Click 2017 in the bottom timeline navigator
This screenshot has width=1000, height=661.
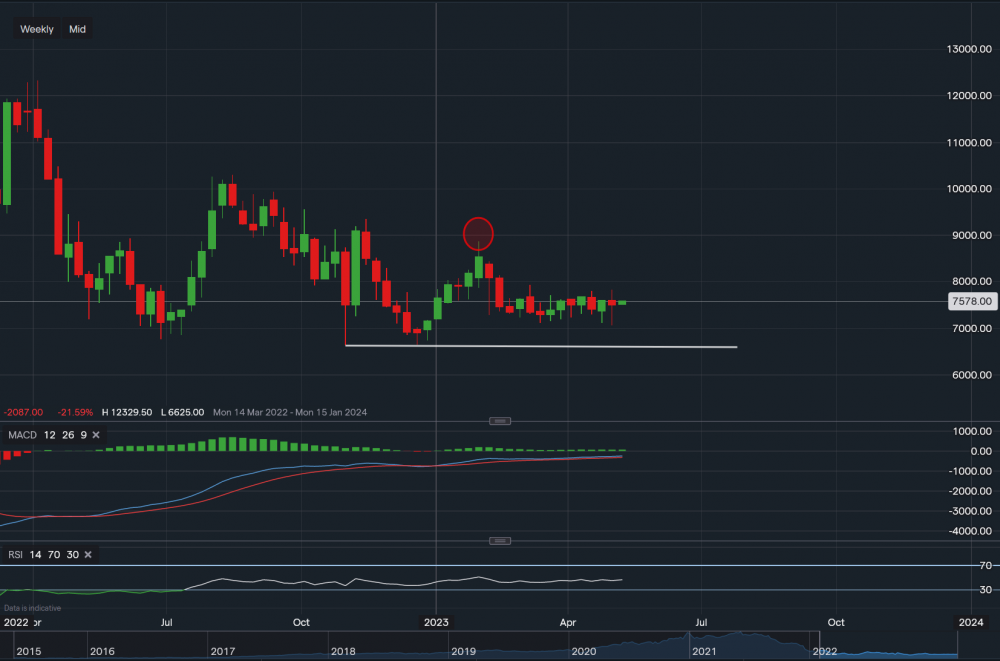(x=223, y=651)
